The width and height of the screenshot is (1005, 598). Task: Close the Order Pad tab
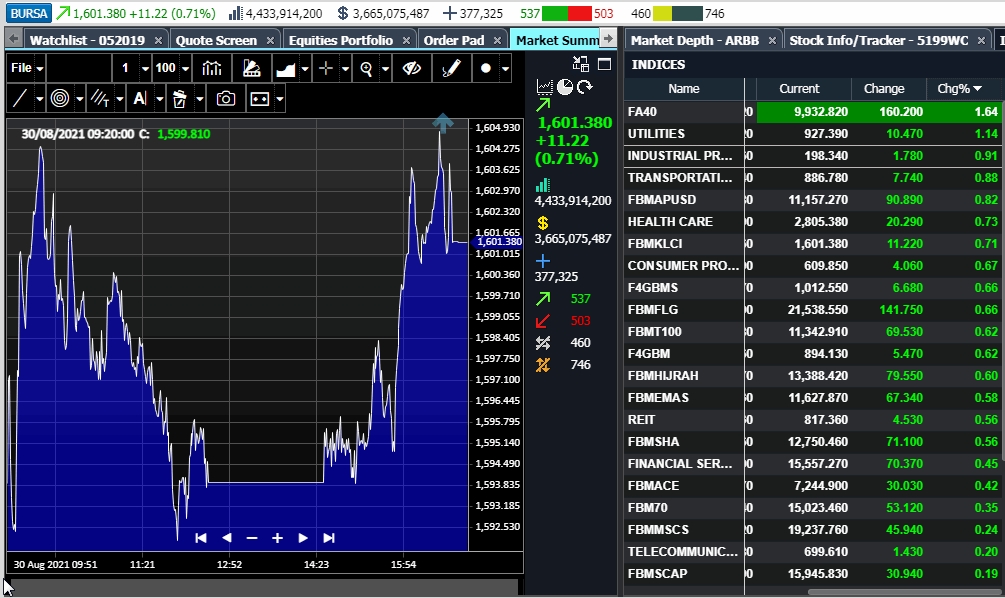(497, 40)
